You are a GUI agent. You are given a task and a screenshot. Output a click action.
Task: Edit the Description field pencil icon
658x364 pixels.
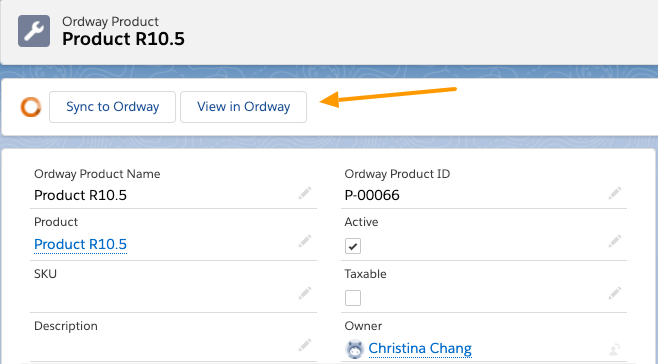point(305,345)
